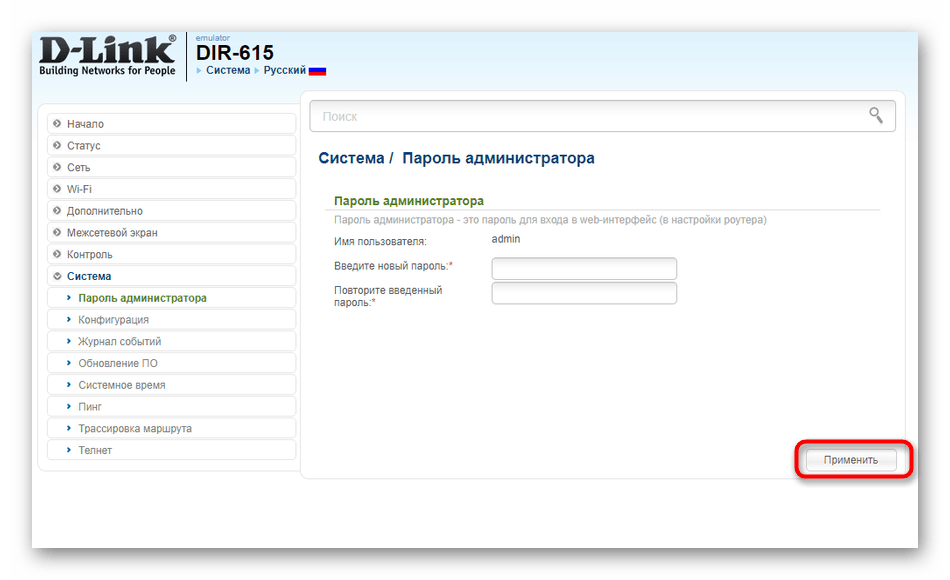Click the search magnifier icon
This screenshot has width=950, height=580.
(x=875, y=115)
